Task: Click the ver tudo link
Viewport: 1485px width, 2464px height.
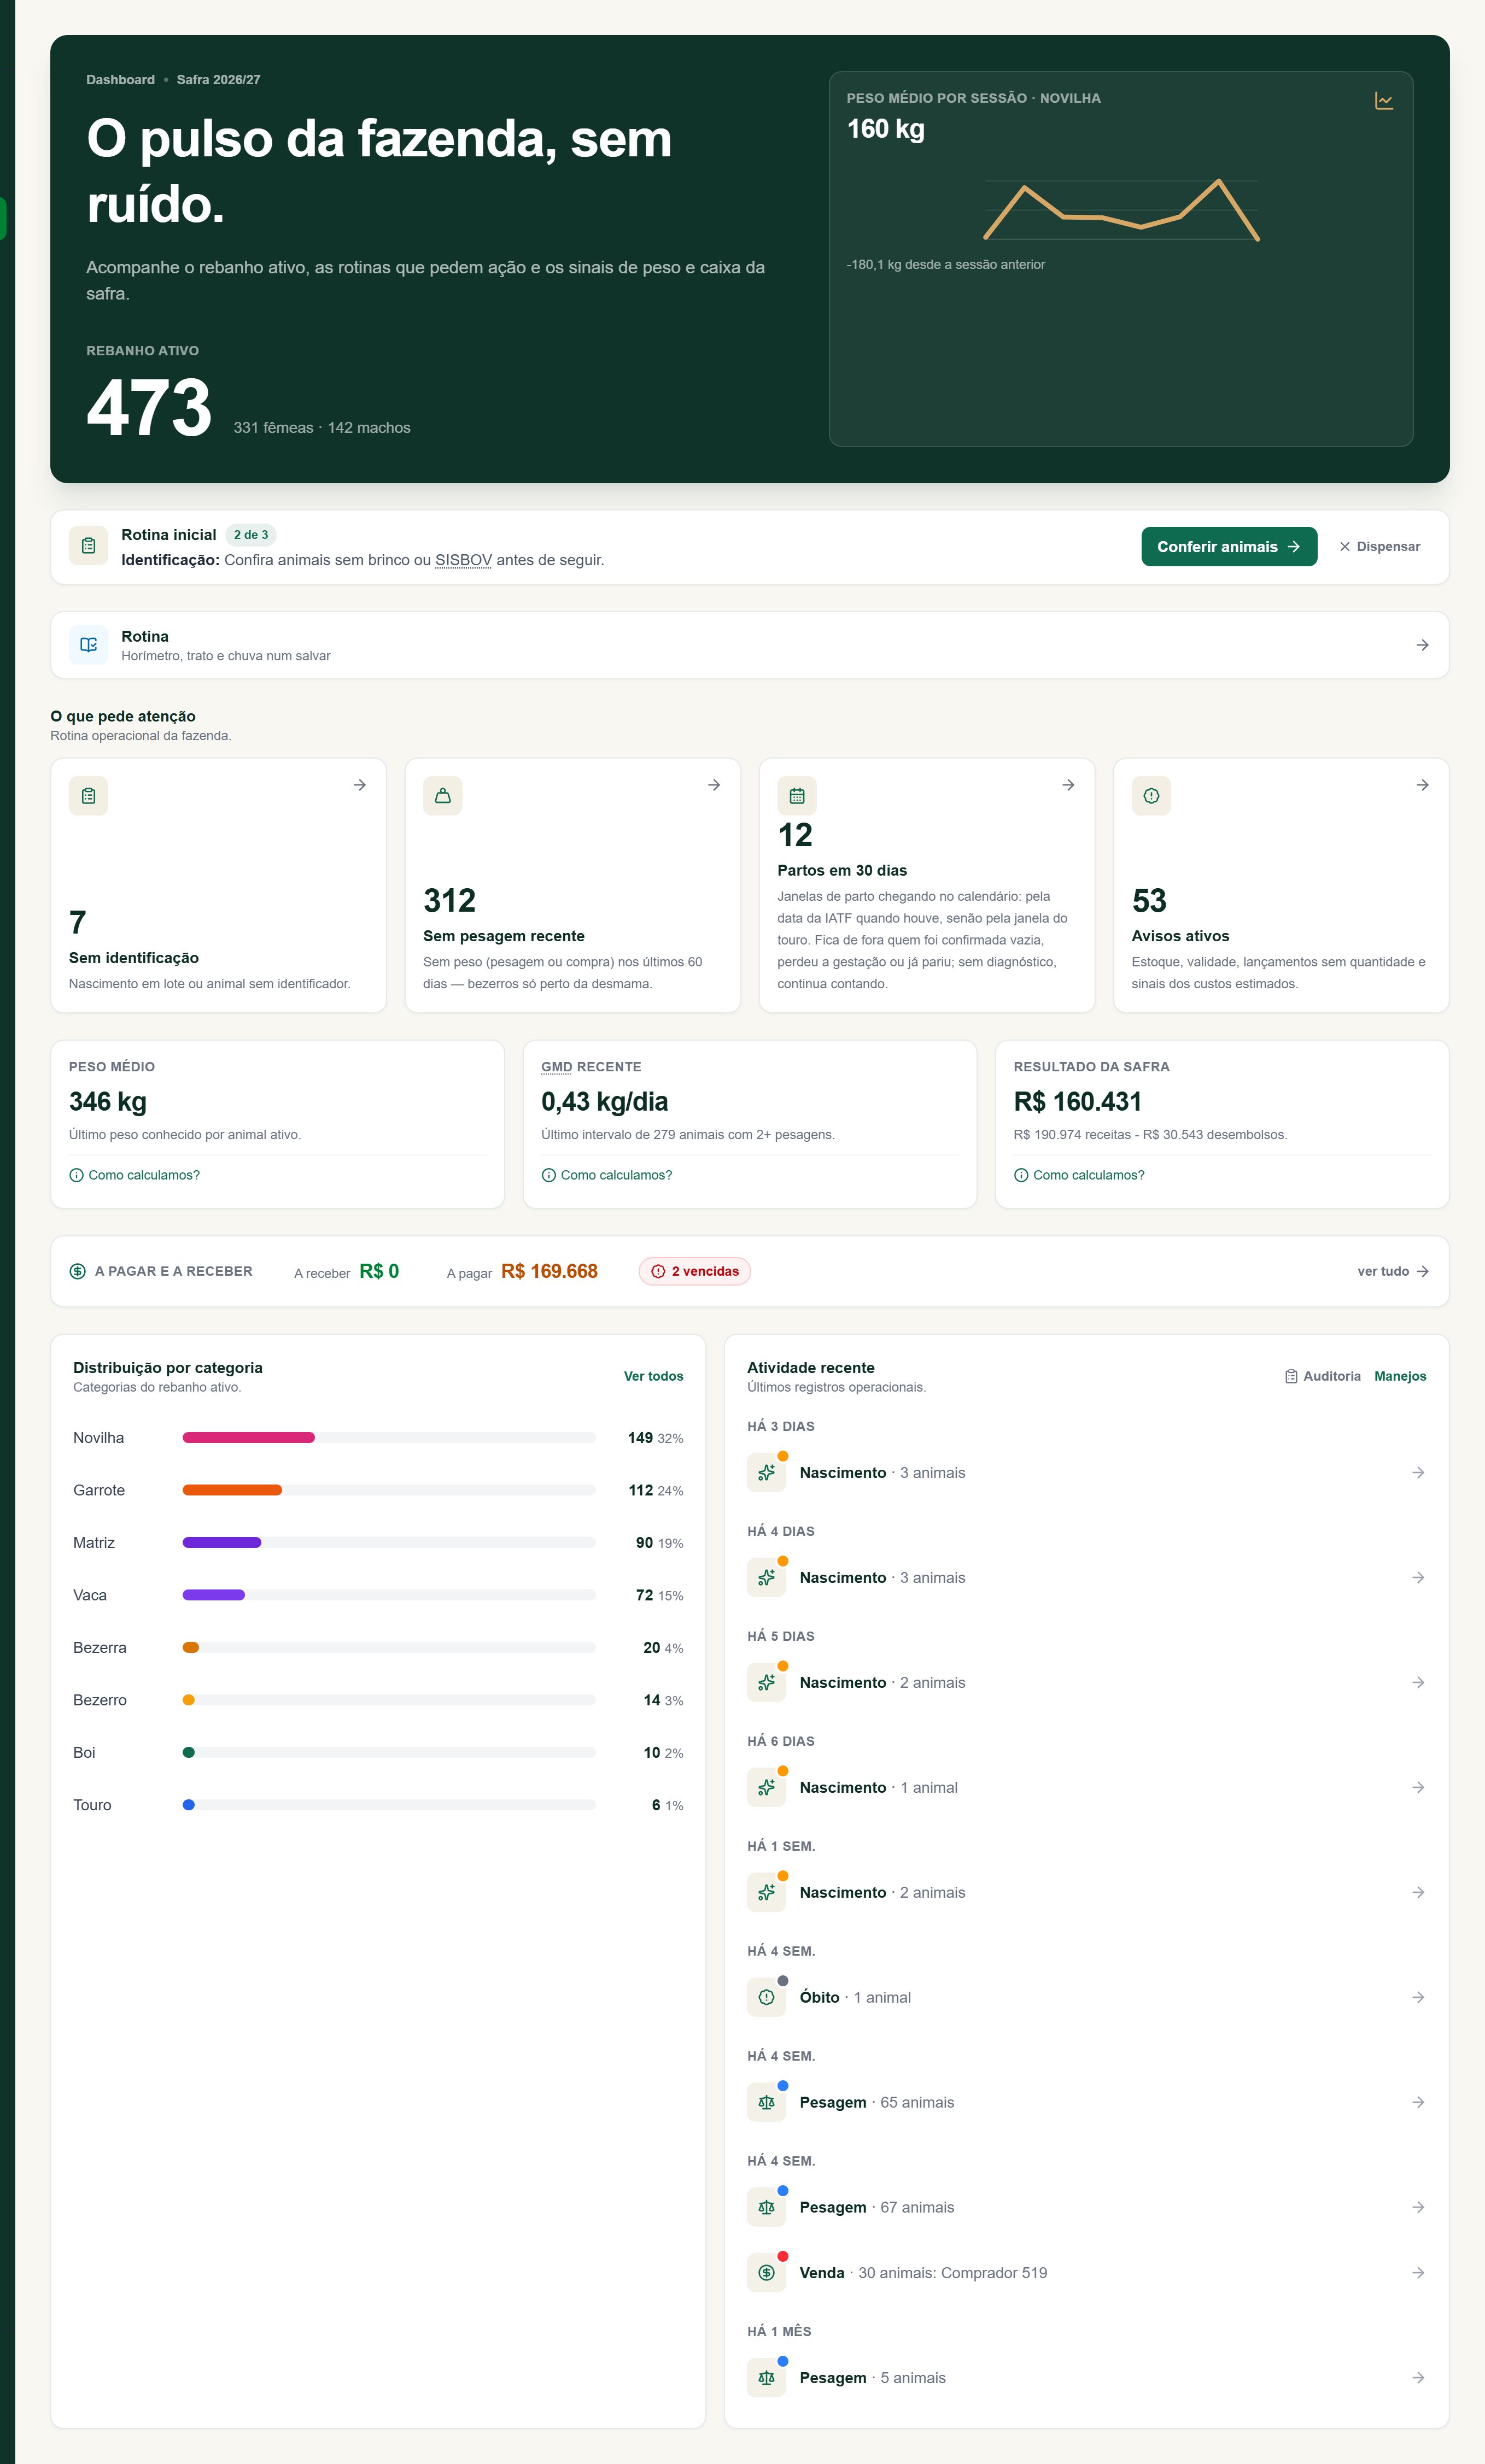Action: click(x=1393, y=1271)
